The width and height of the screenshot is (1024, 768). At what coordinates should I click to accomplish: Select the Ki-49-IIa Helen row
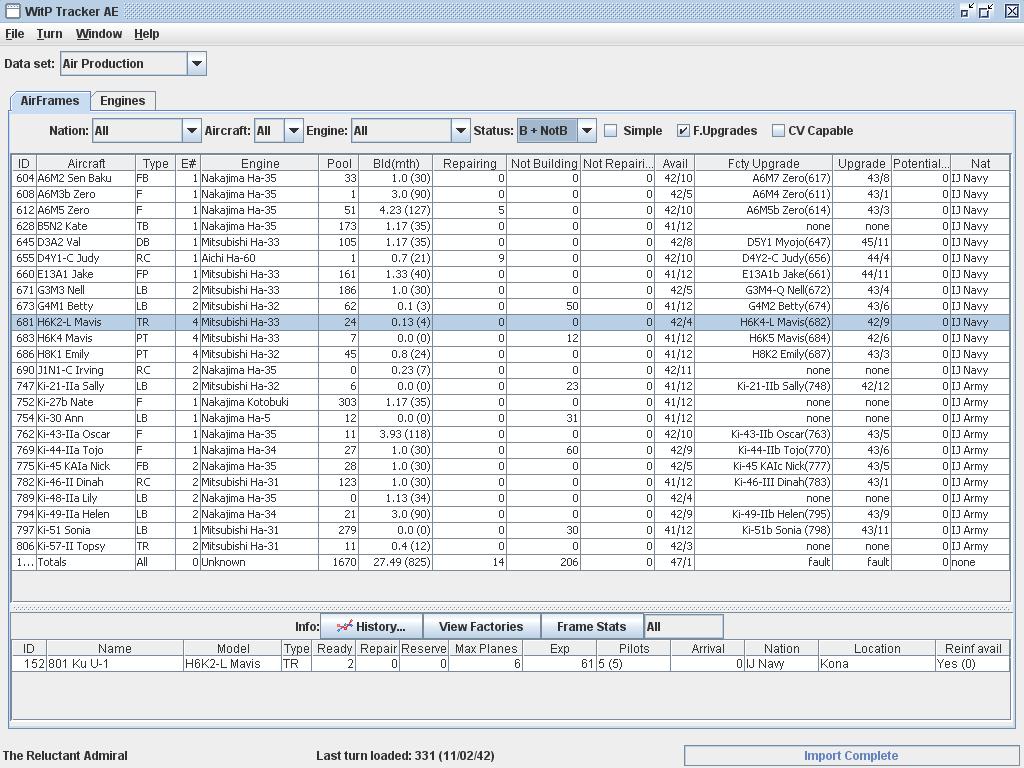(511, 514)
